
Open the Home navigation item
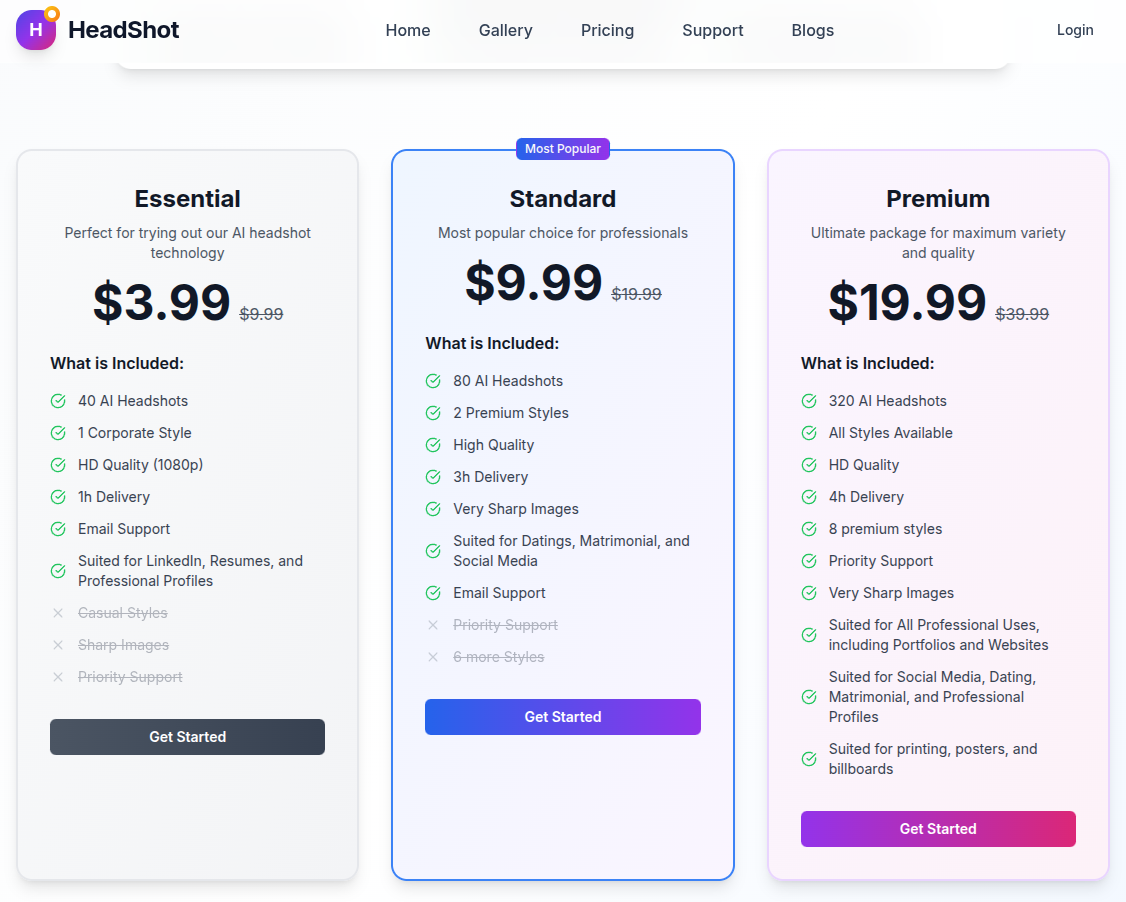(x=408, y=30)
